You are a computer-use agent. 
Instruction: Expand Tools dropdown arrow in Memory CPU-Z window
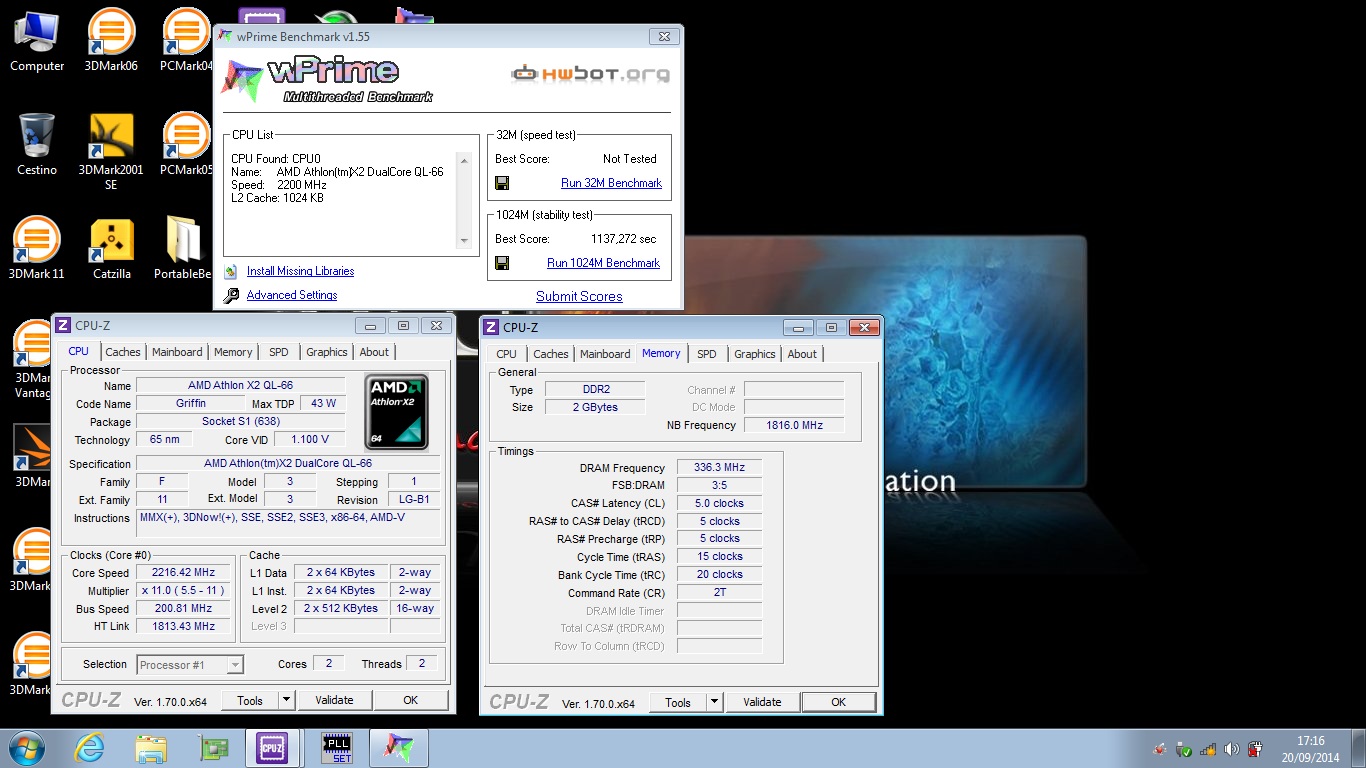pos(715,702)
